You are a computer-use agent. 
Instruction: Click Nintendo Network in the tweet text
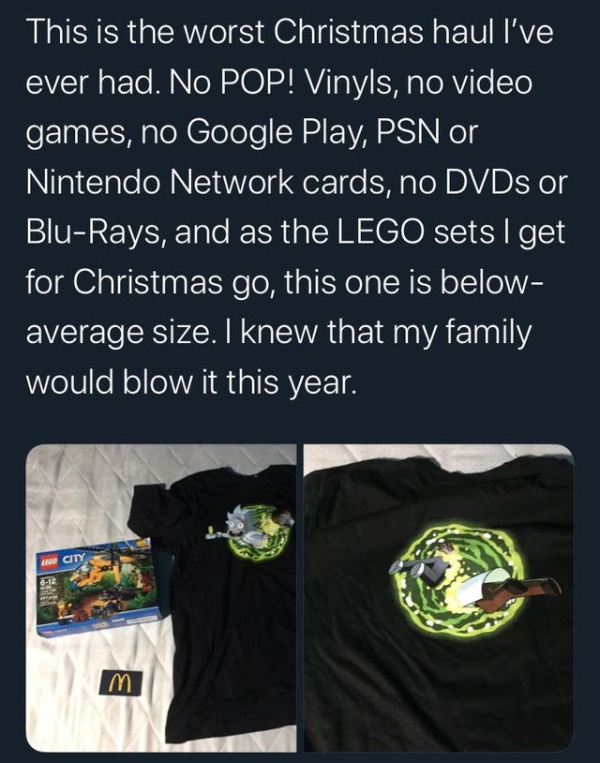160,181
